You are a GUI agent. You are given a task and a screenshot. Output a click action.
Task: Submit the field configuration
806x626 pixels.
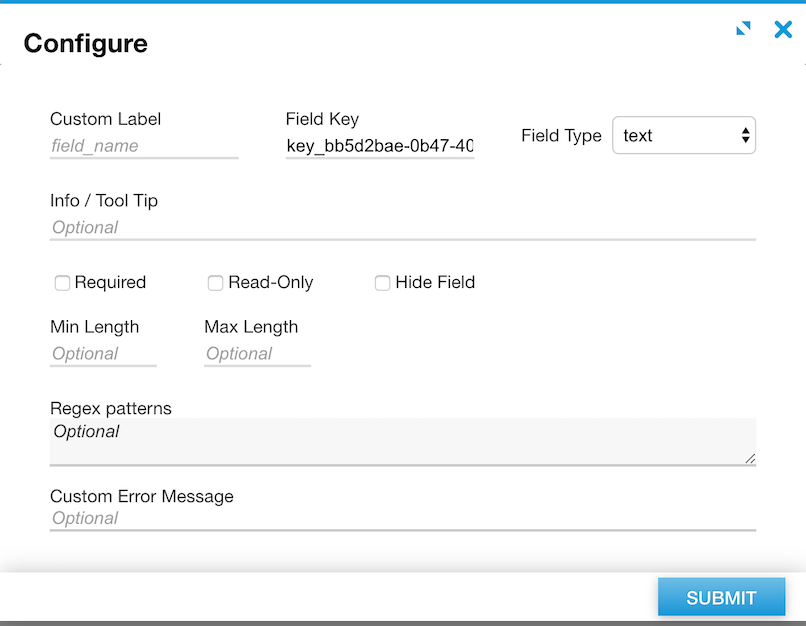[721, 598]
